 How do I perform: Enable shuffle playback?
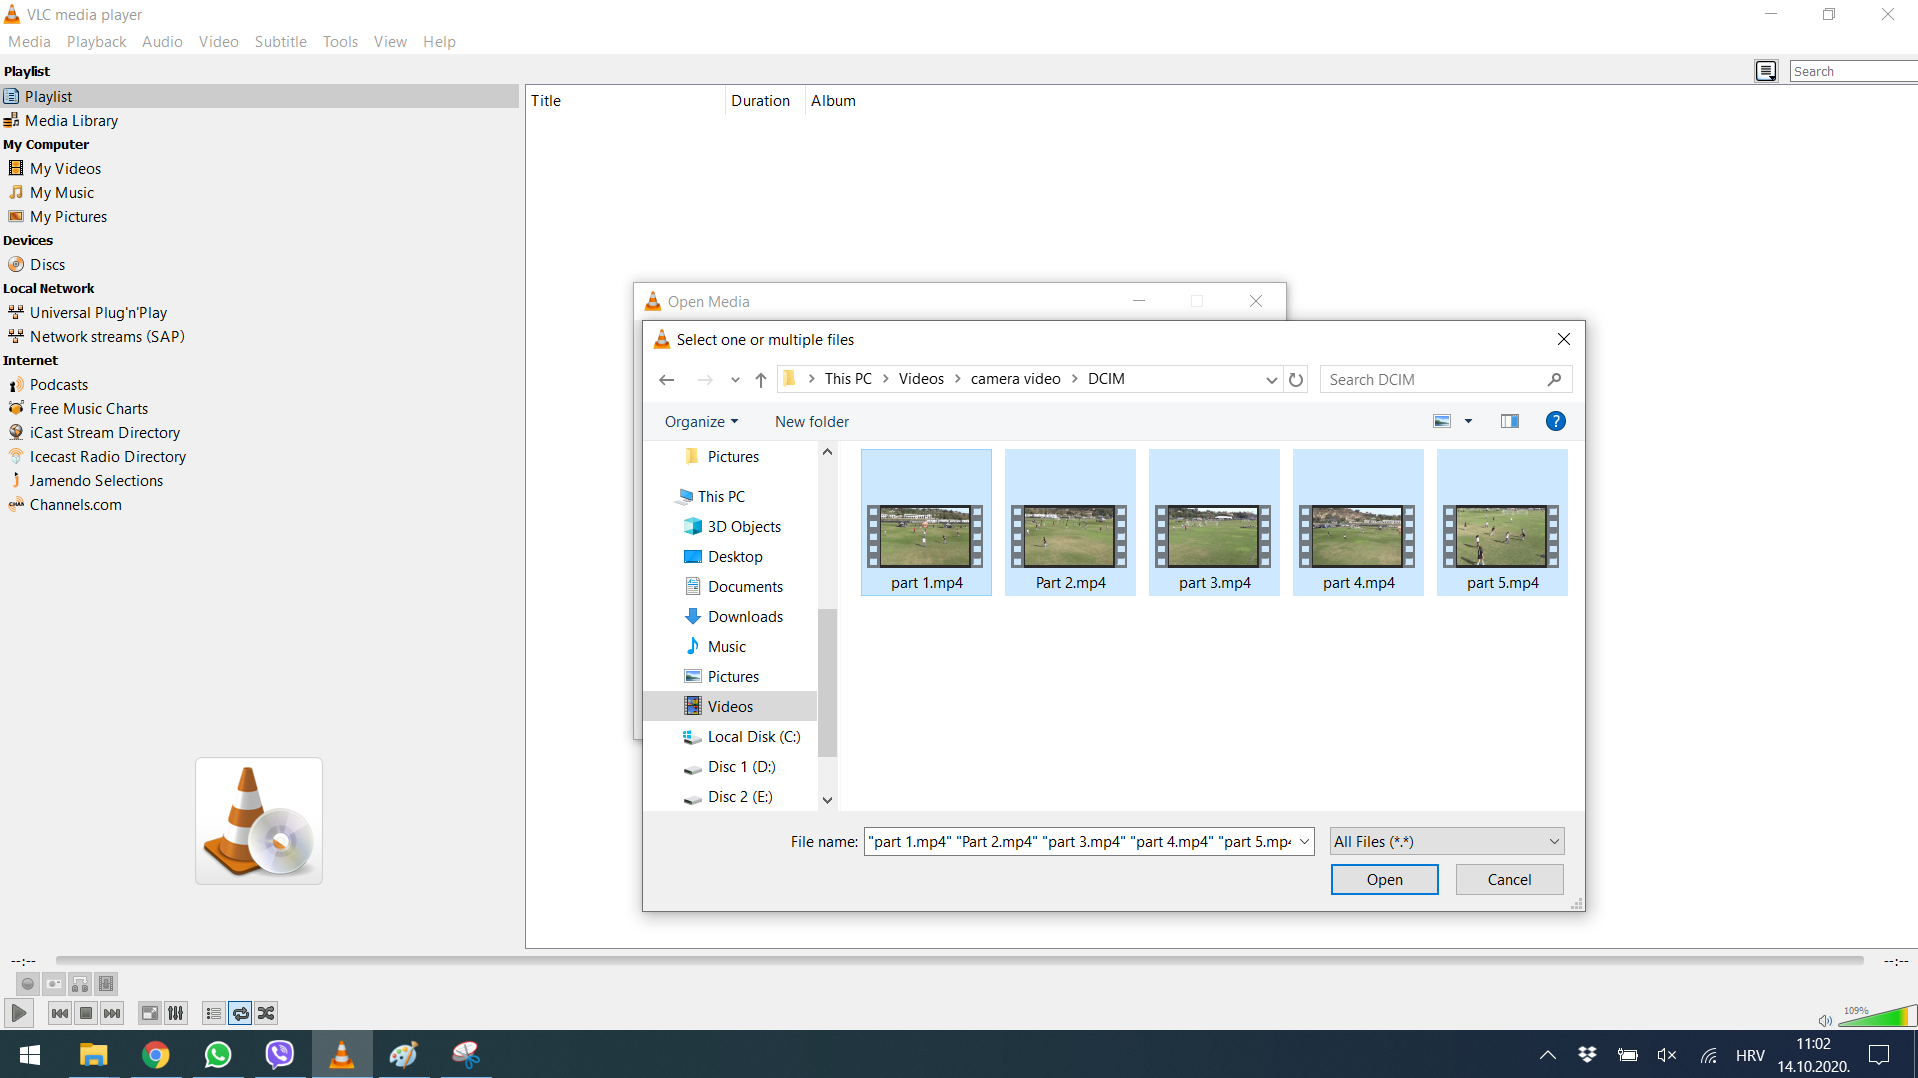pyautogui.click(x=266, y=1013)
